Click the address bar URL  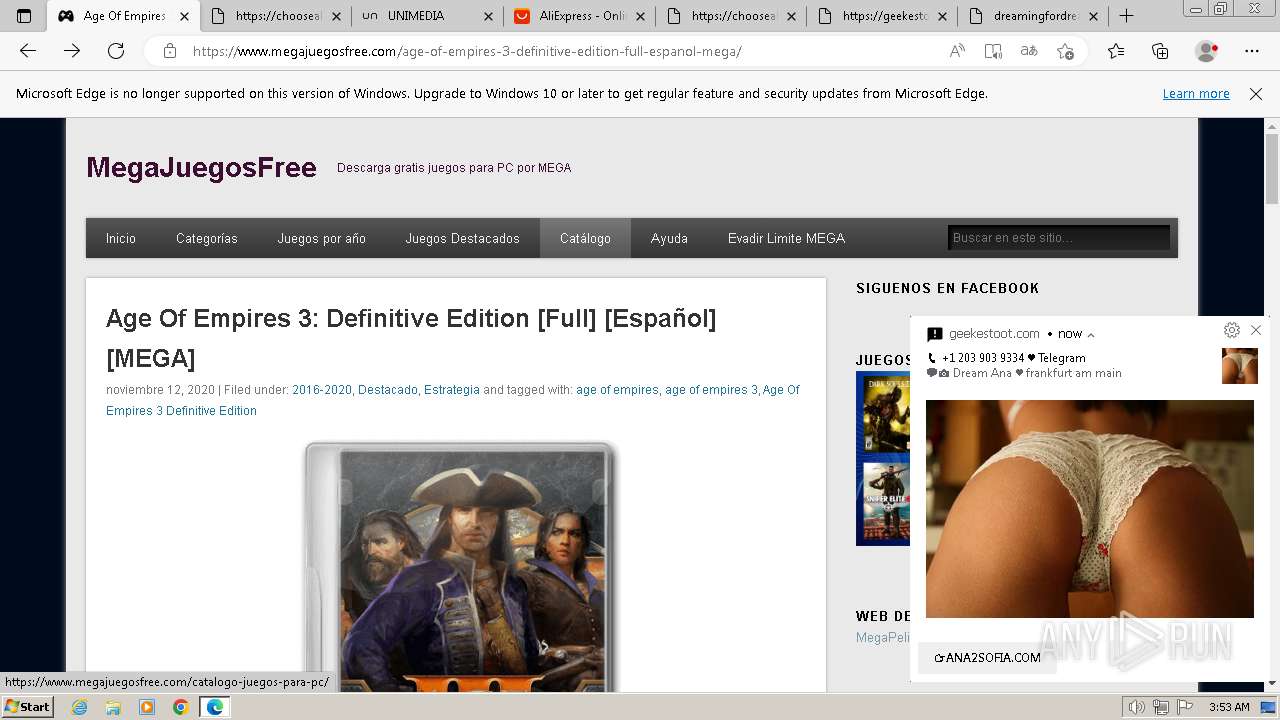[x=467, y=51]
